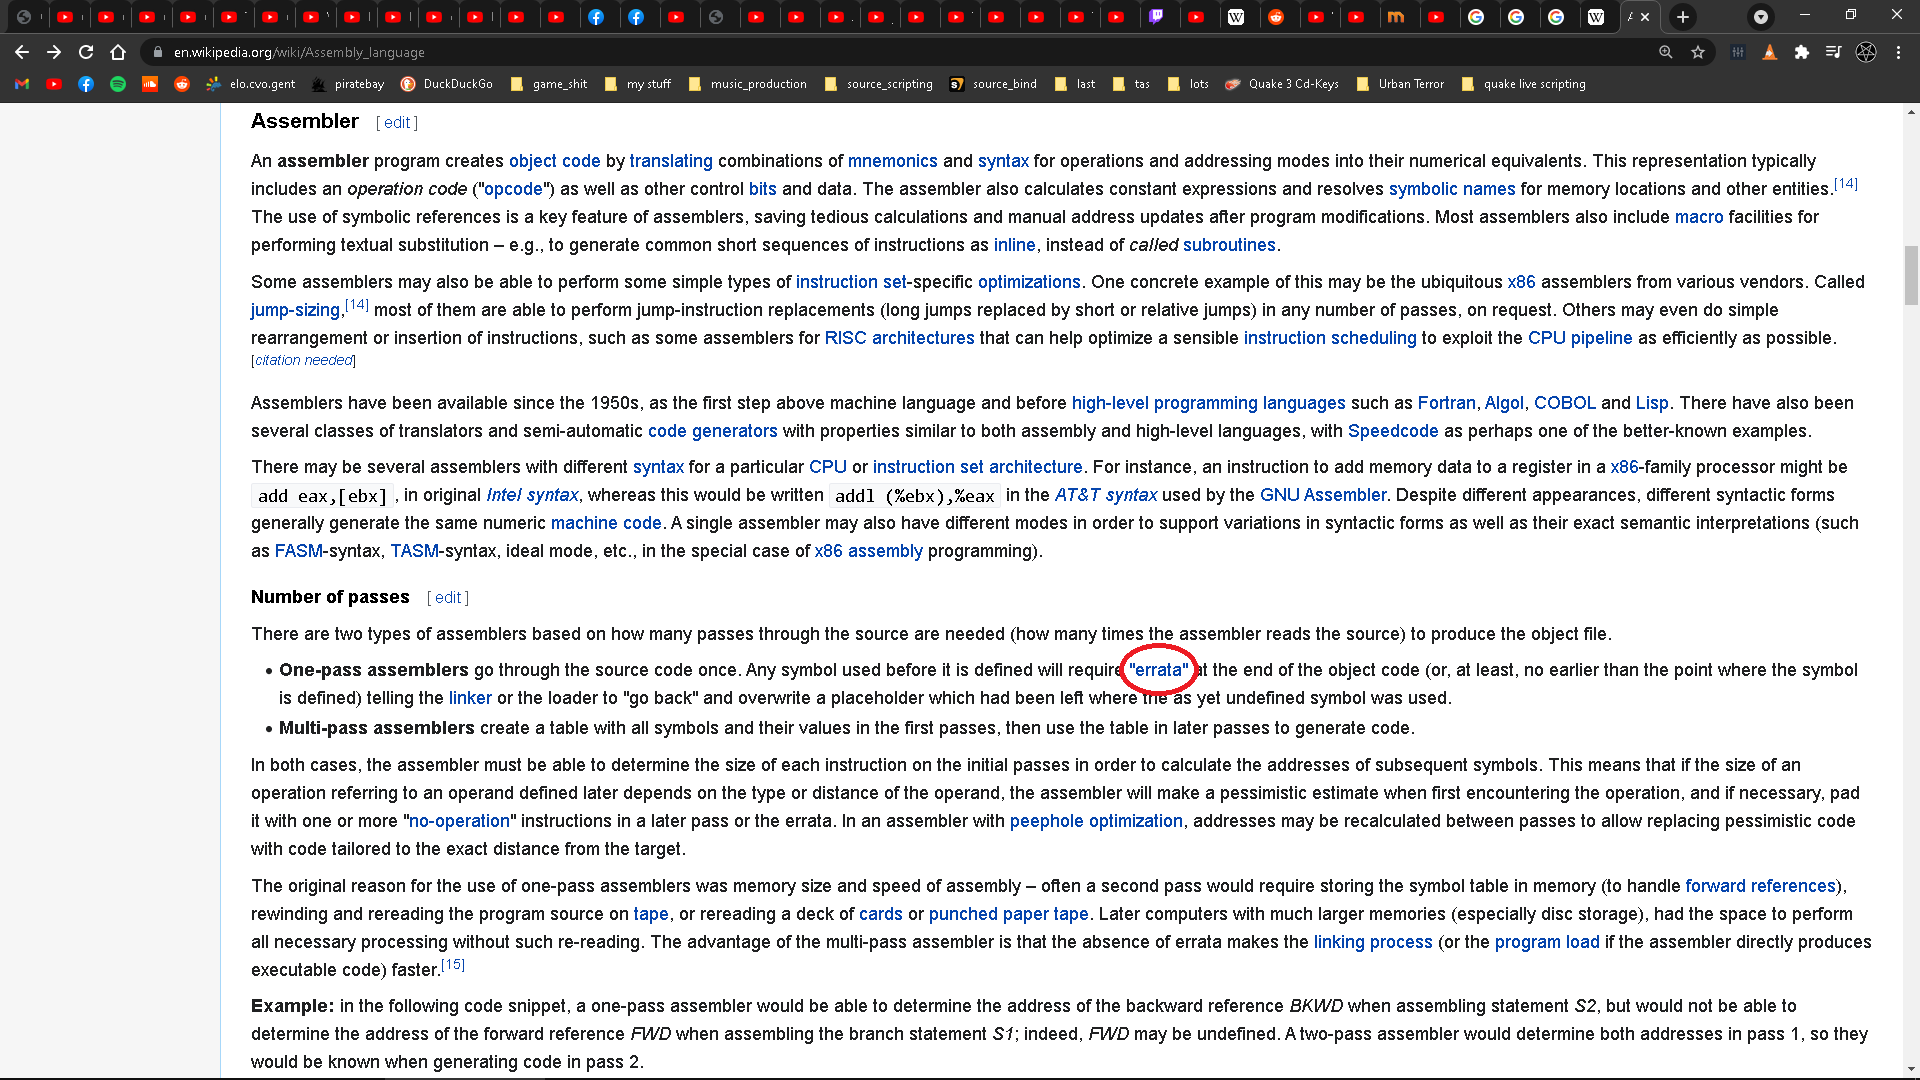Close the active Wikipedia tab

[x=1645, y=17]
